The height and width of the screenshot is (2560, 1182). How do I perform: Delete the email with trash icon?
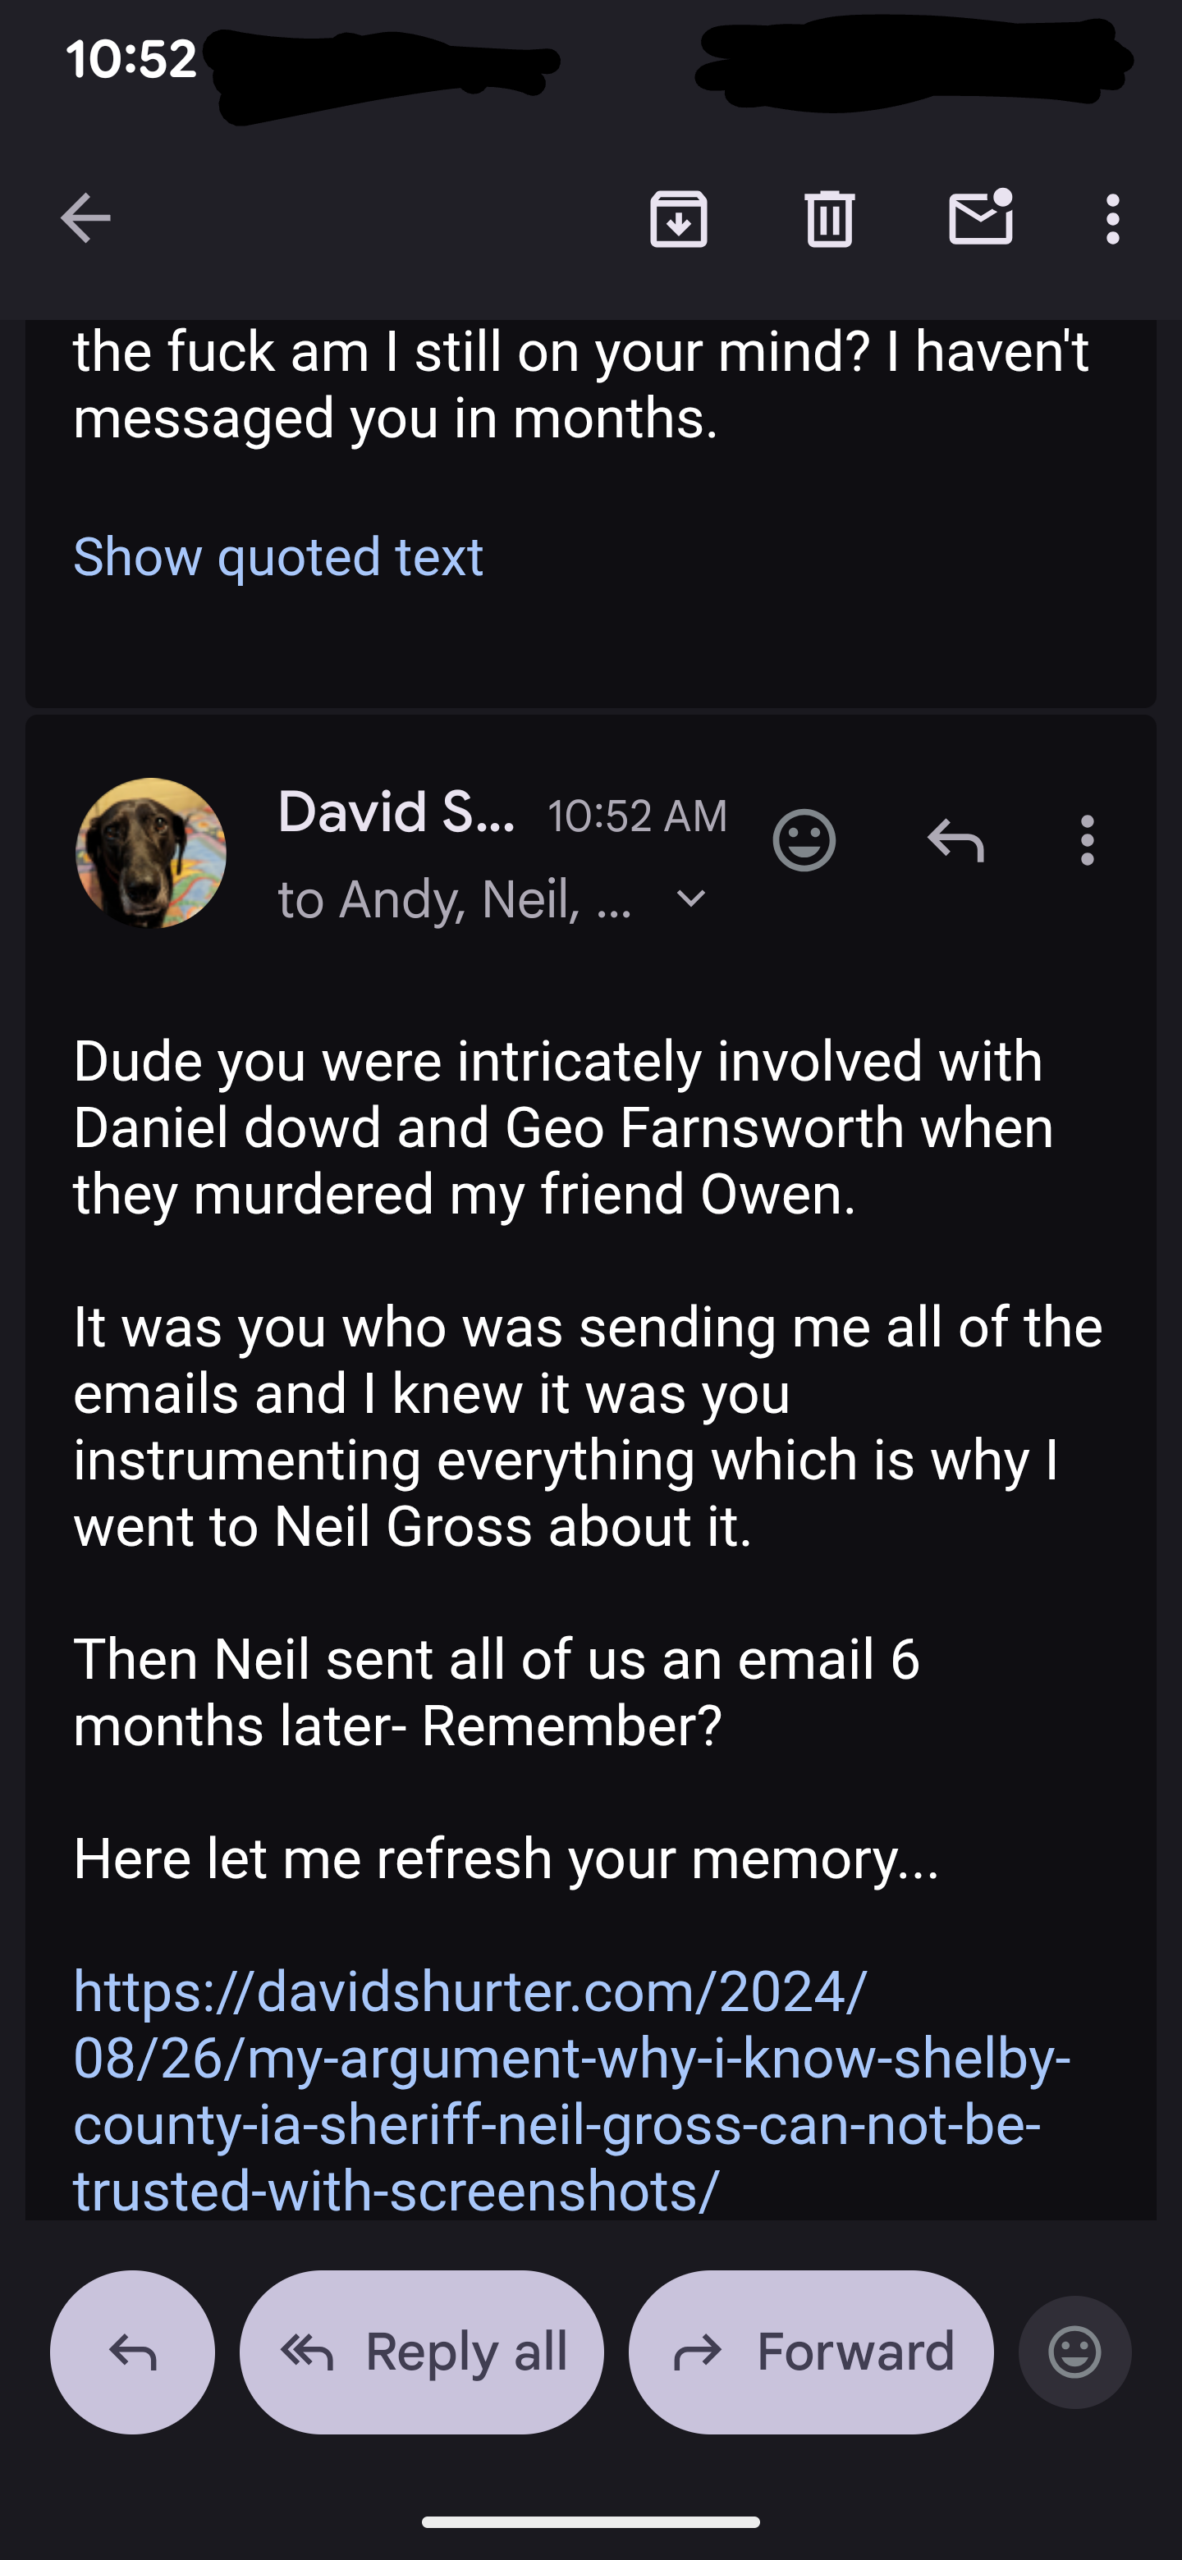coord(829,218)
